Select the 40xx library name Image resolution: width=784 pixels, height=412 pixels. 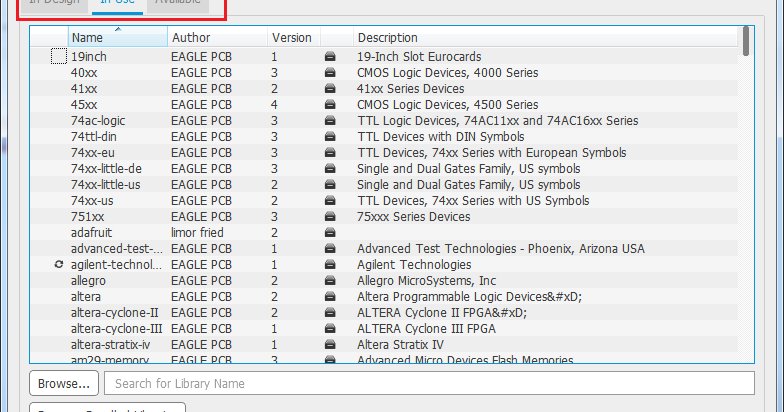pos(84,72)
